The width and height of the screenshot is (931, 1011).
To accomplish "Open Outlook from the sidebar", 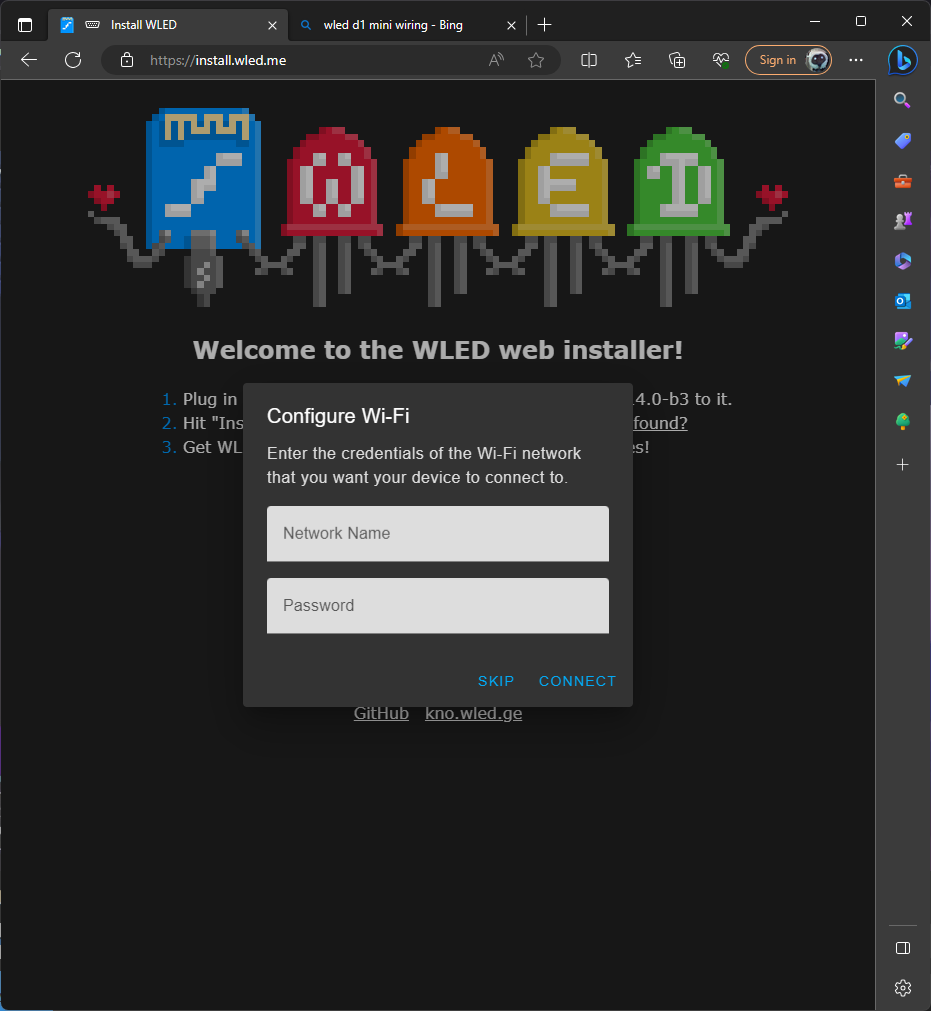I will pyautogui.click(x=902, y=300).
